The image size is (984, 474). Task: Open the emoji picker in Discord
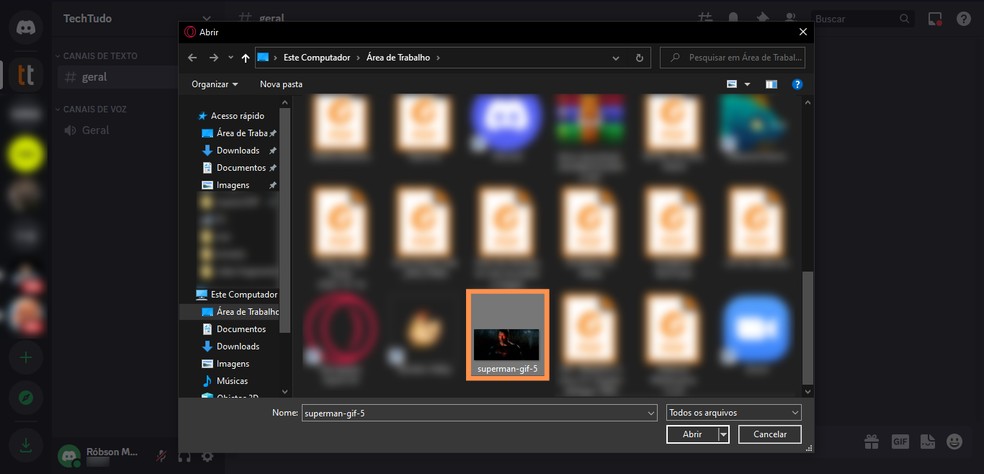(955, 442)
